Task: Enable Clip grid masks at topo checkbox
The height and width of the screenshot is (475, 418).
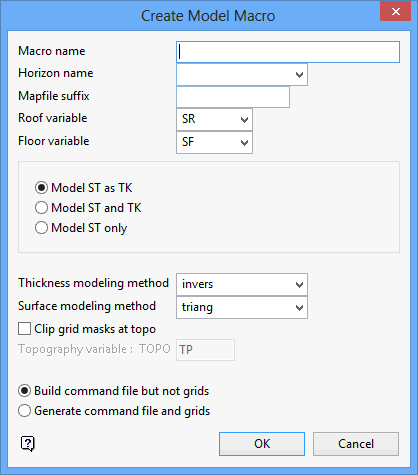Action: point(25,329)
